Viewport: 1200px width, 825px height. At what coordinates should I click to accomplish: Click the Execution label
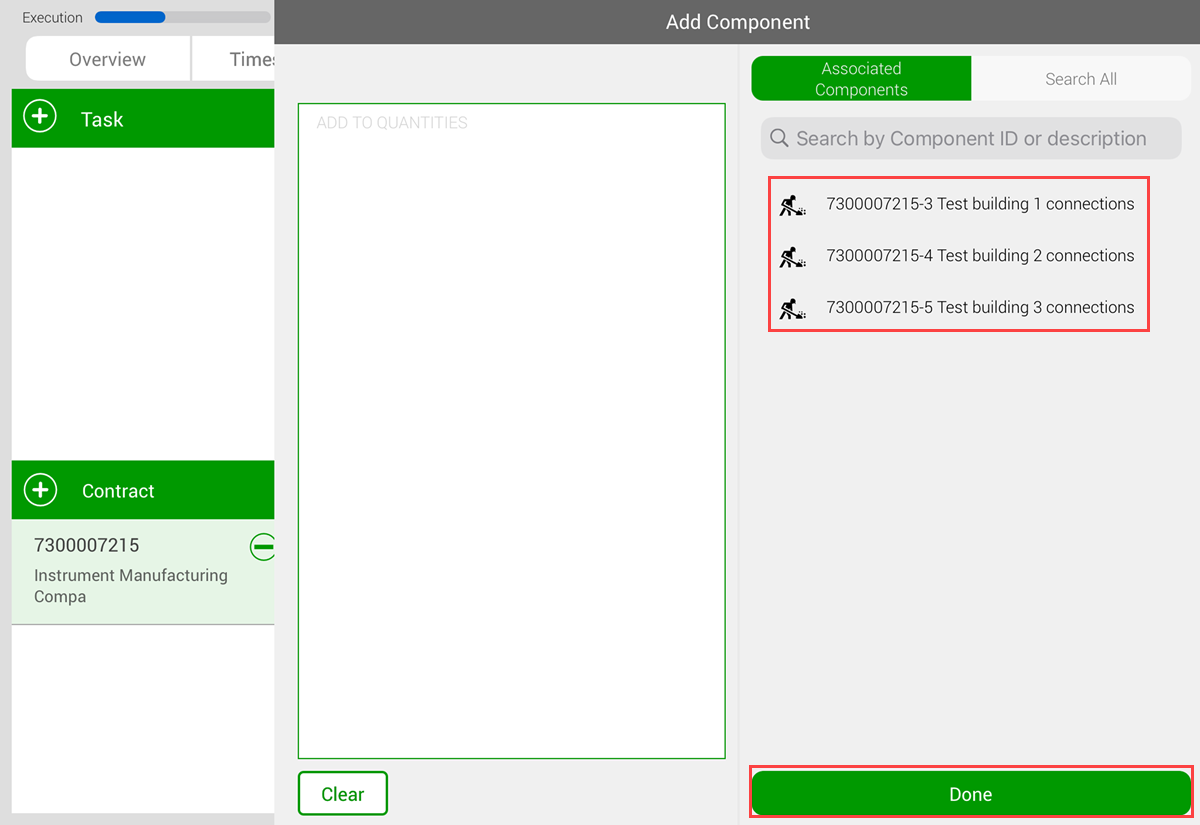[x=52, y=18]
